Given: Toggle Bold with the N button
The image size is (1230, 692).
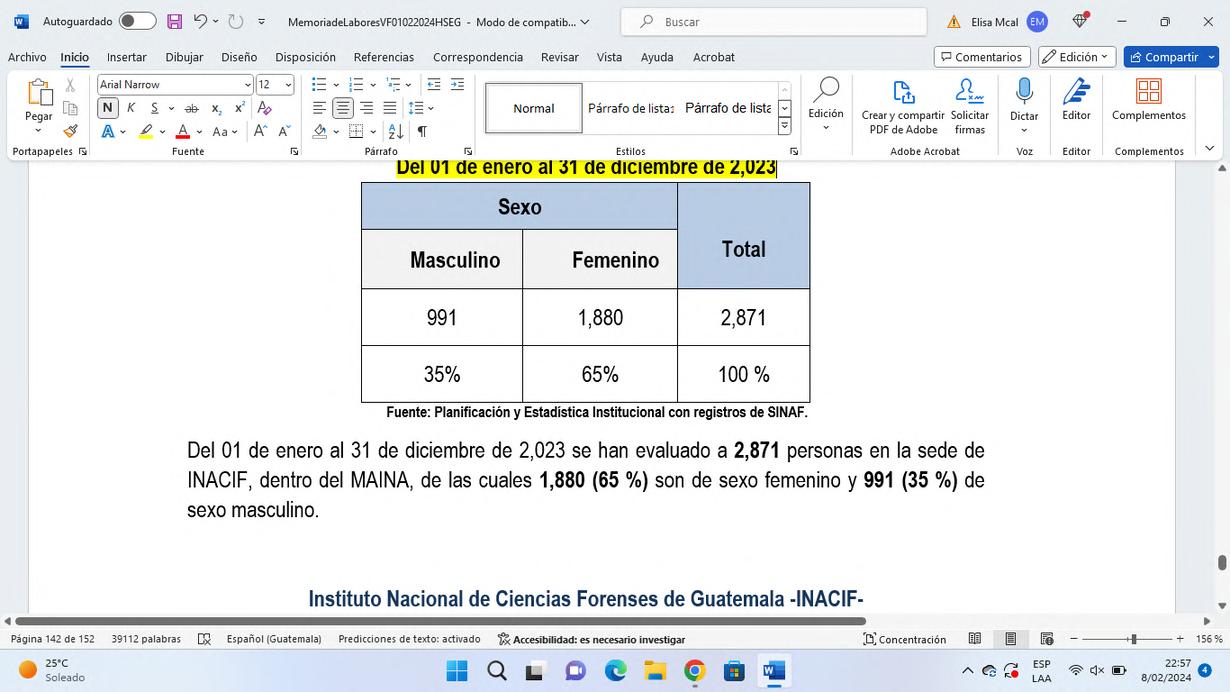Looking at the screenshot, I should 108,108.
